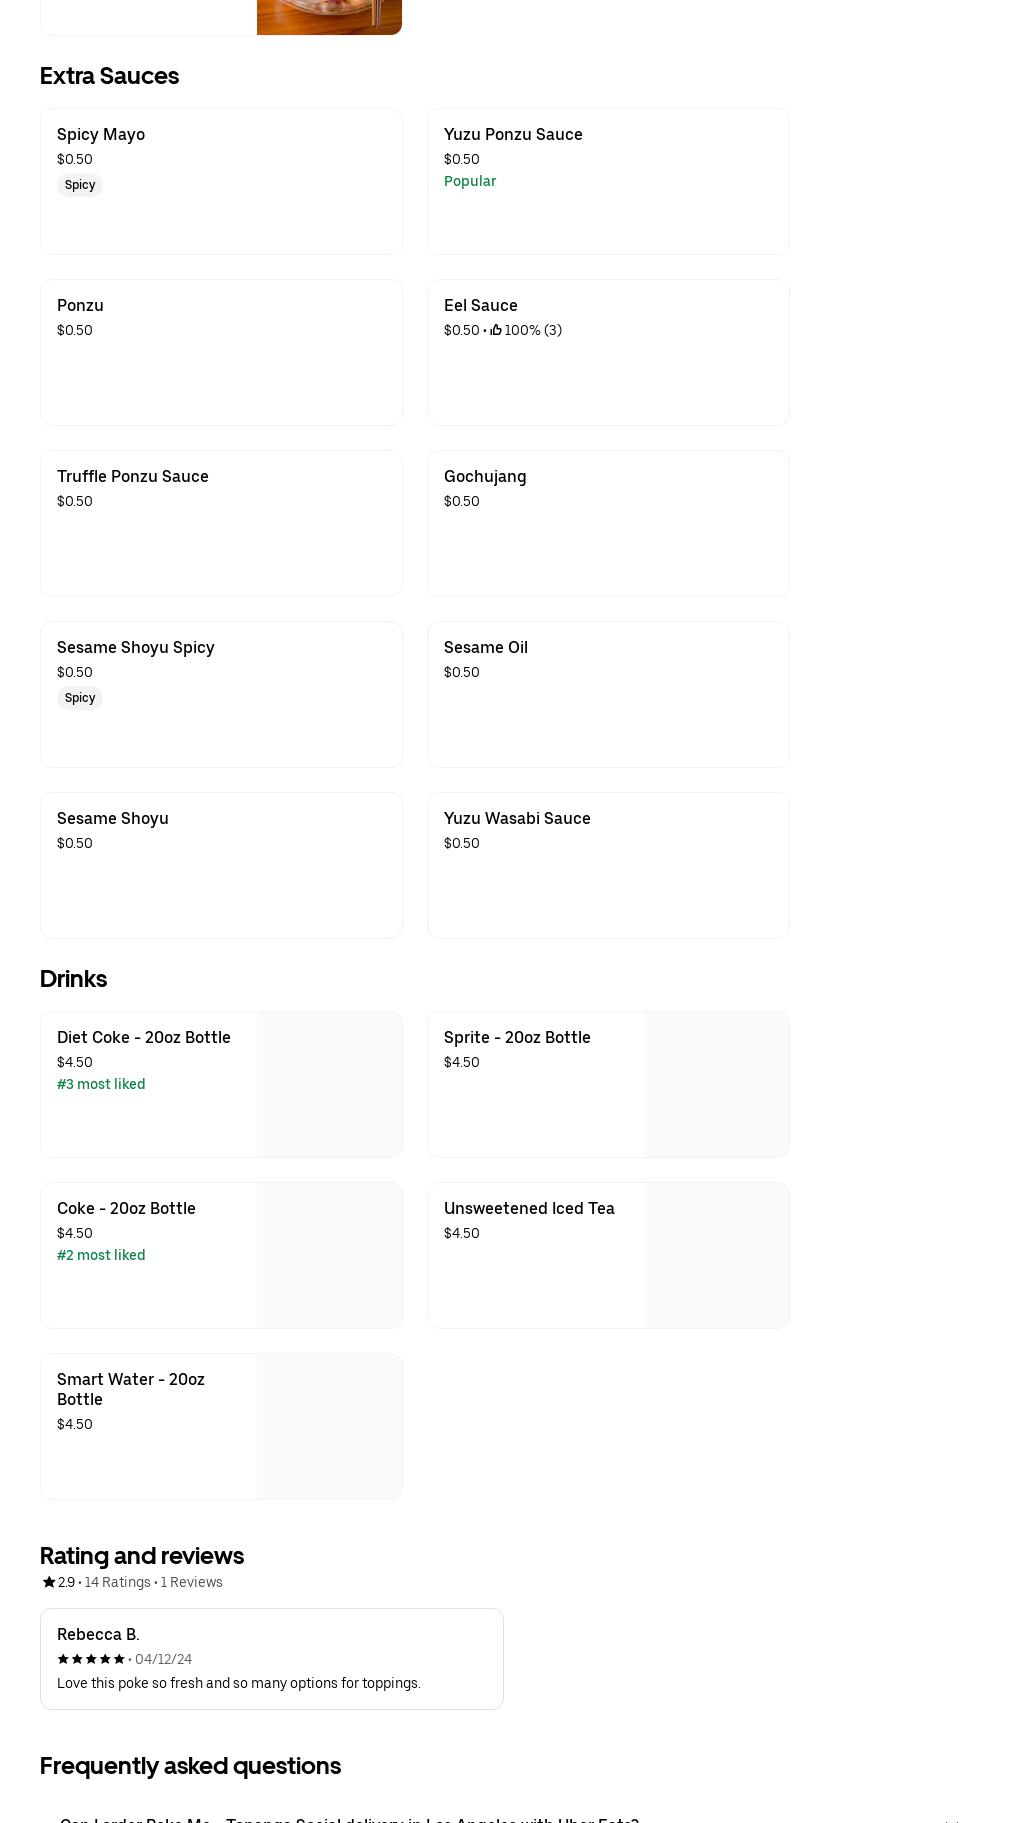Image resolution: width=1024 pixels, height=1823 pixels.
Task: Choose the plain Sesame Shoyu sauce
Action: pyautogui.click(x=221, y=865)
